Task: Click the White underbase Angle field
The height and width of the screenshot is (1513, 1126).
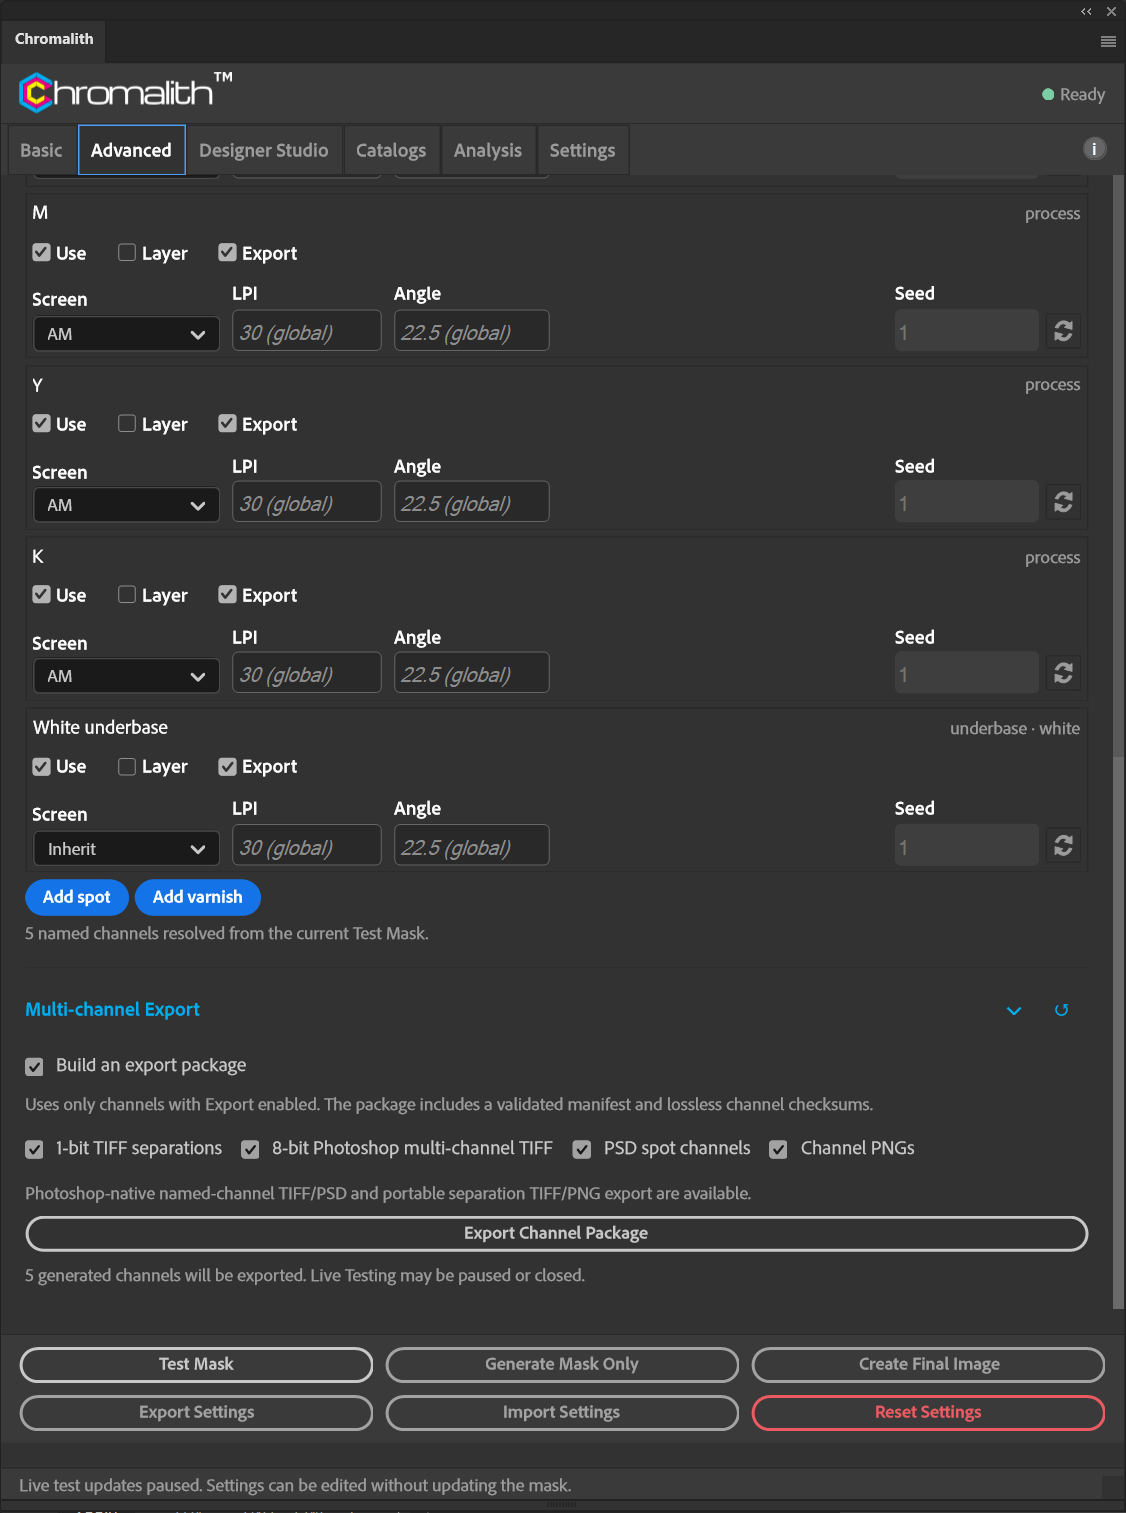Action: 472,846
